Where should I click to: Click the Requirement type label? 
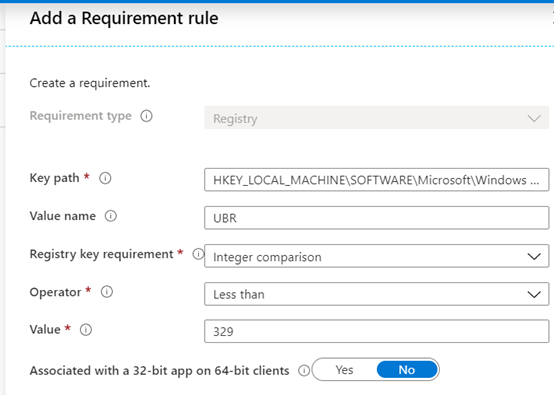(81, 116)
